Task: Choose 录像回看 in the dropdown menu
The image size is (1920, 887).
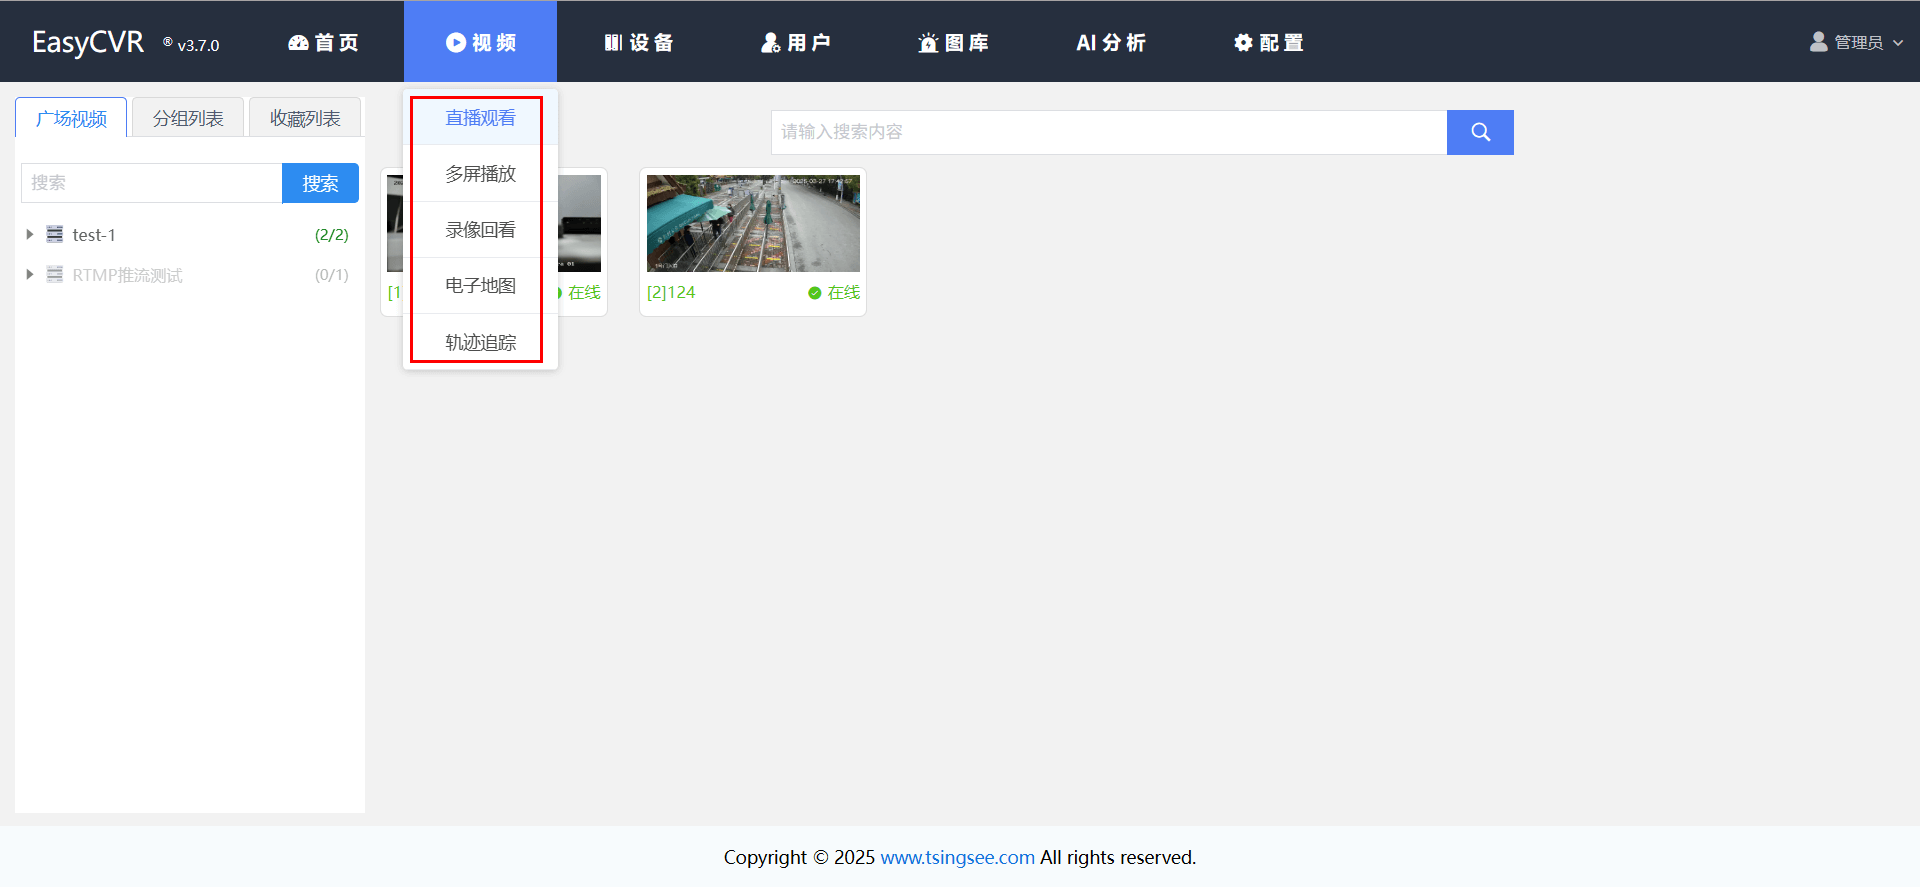Action: 480,230
